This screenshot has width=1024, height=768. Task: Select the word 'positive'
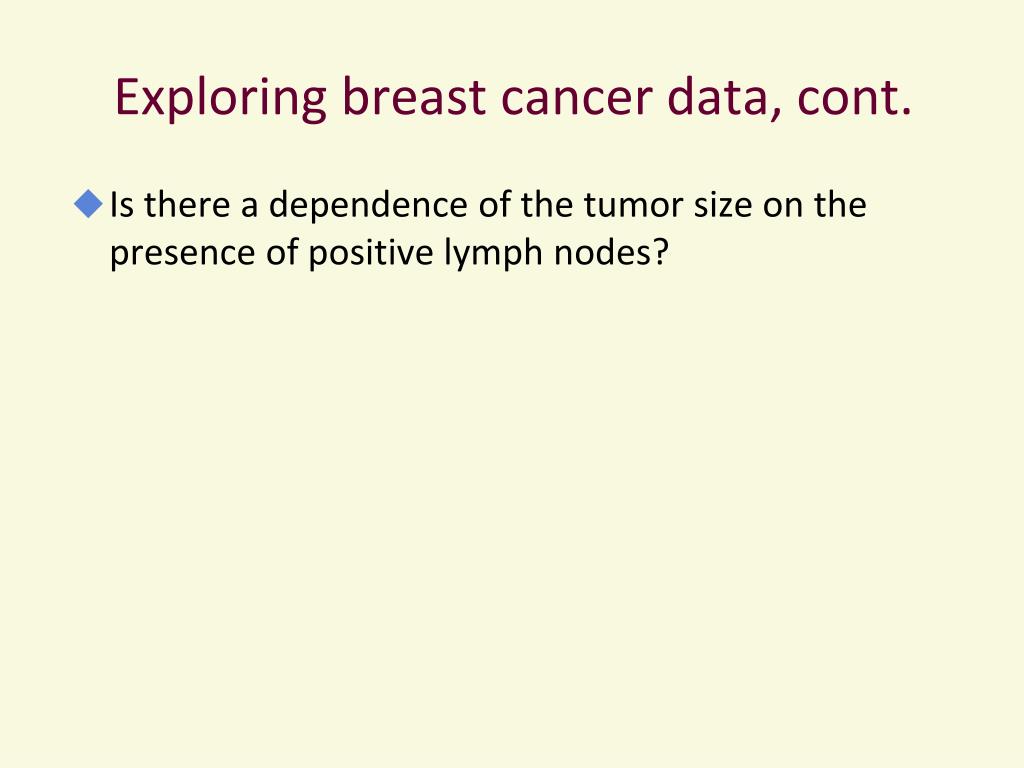370,253
